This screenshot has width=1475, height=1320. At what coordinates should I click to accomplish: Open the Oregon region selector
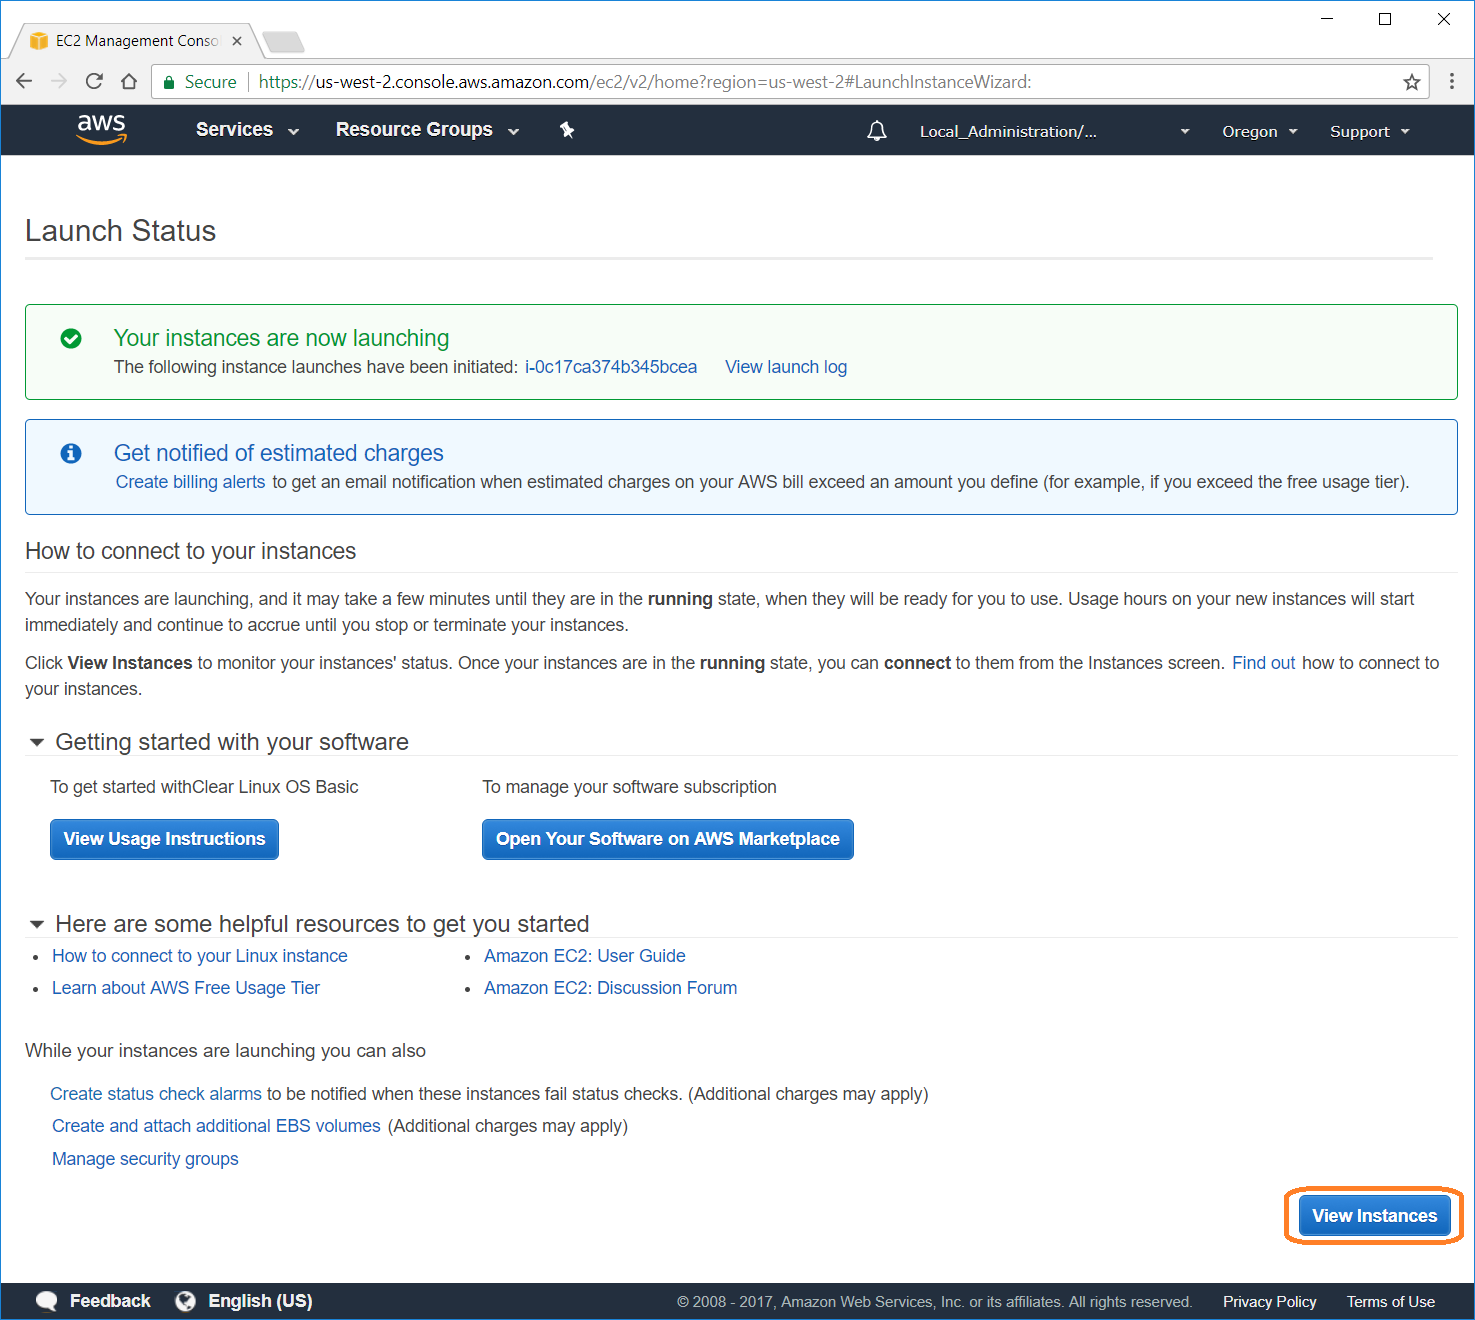tap(1259, 131)
